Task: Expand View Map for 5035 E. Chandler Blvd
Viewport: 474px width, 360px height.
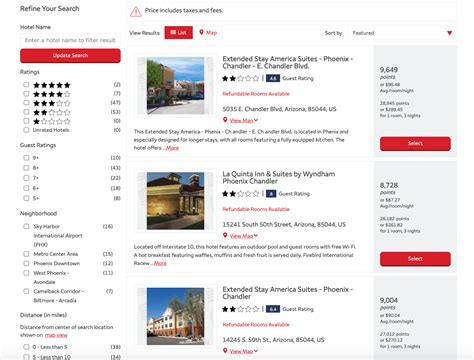Action: click(x=244, y=121)
